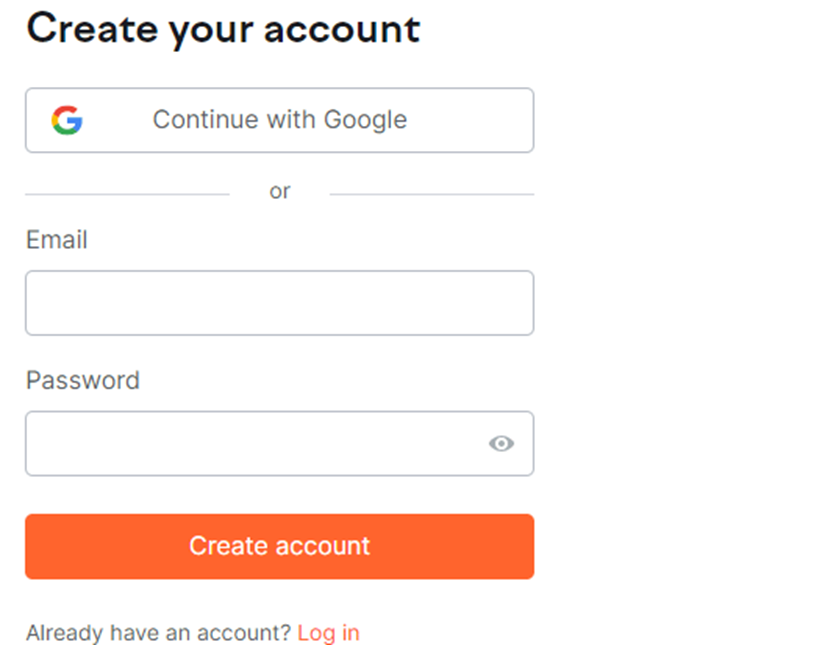Click the "Already have an account?" text
The width and height of the screenshot is (825, 645).
[158, 633]
